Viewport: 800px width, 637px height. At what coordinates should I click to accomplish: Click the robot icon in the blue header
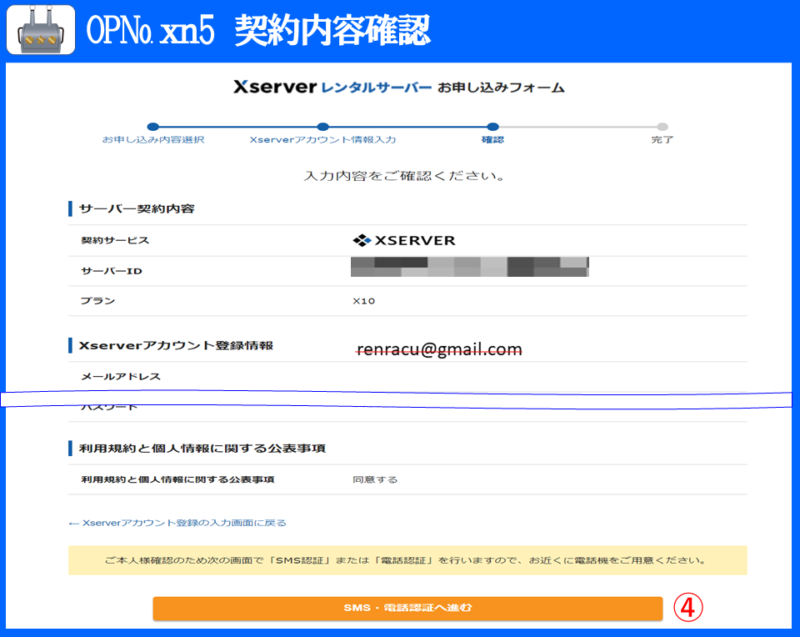41,30
